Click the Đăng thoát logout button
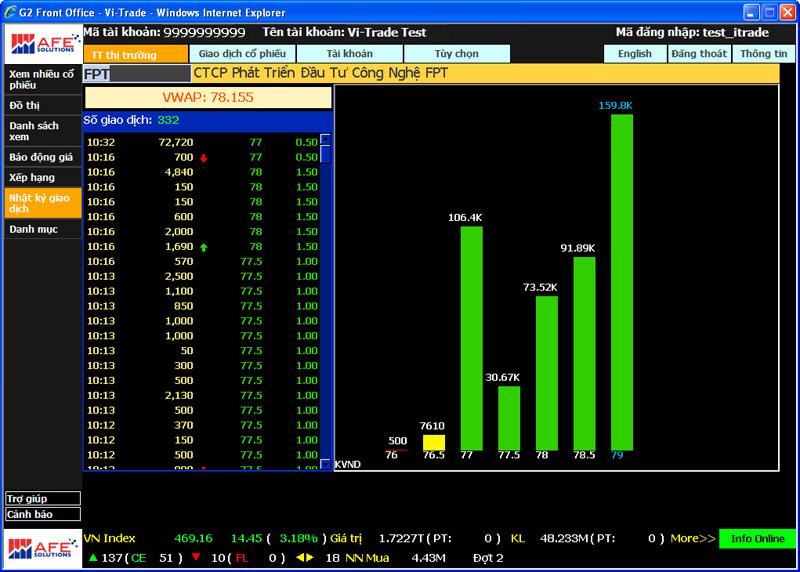Image resolution: width=800 pixels, height=572 pixels. (699, 54)
